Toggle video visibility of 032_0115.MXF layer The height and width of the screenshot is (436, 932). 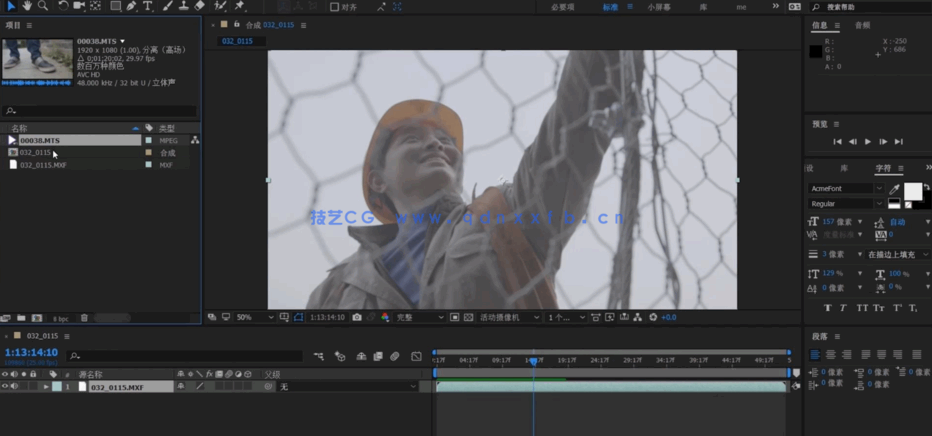coord(5,387)
